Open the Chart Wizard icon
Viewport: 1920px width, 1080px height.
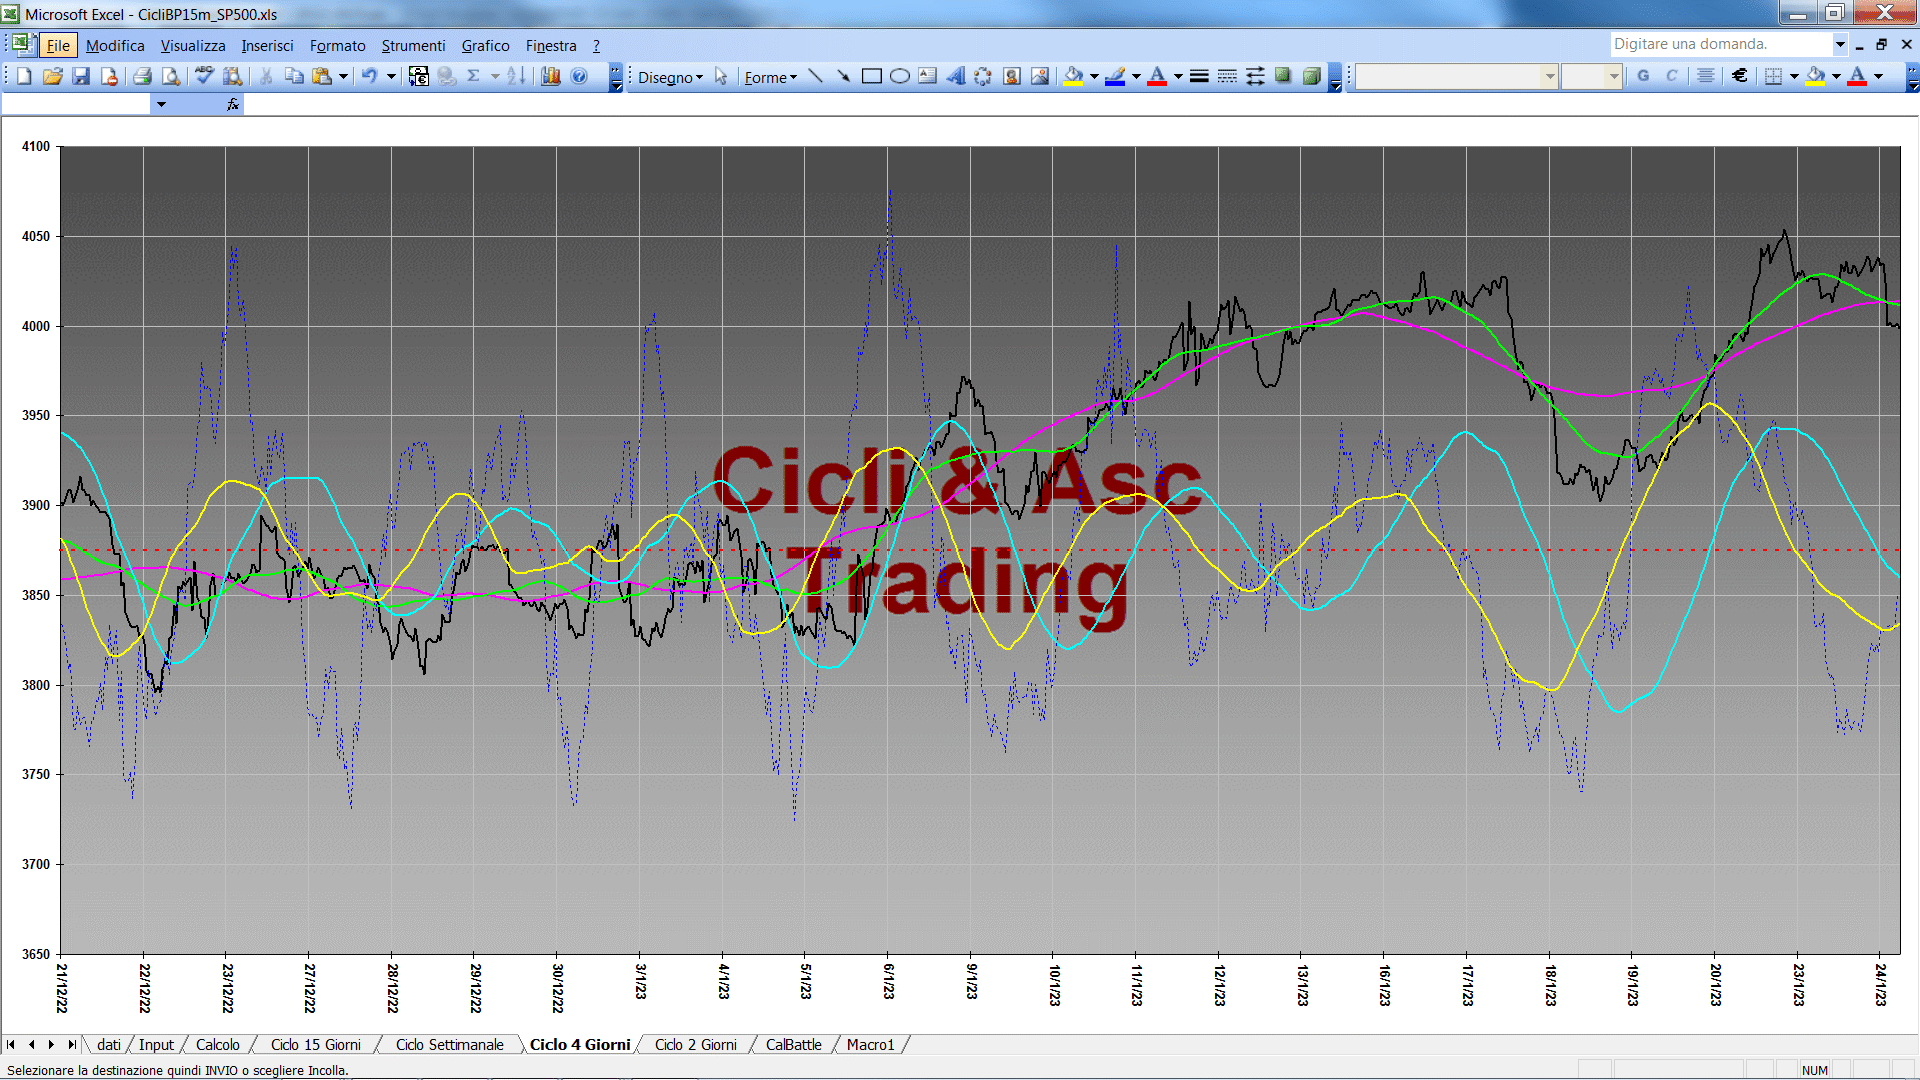[x=550, y=76]
